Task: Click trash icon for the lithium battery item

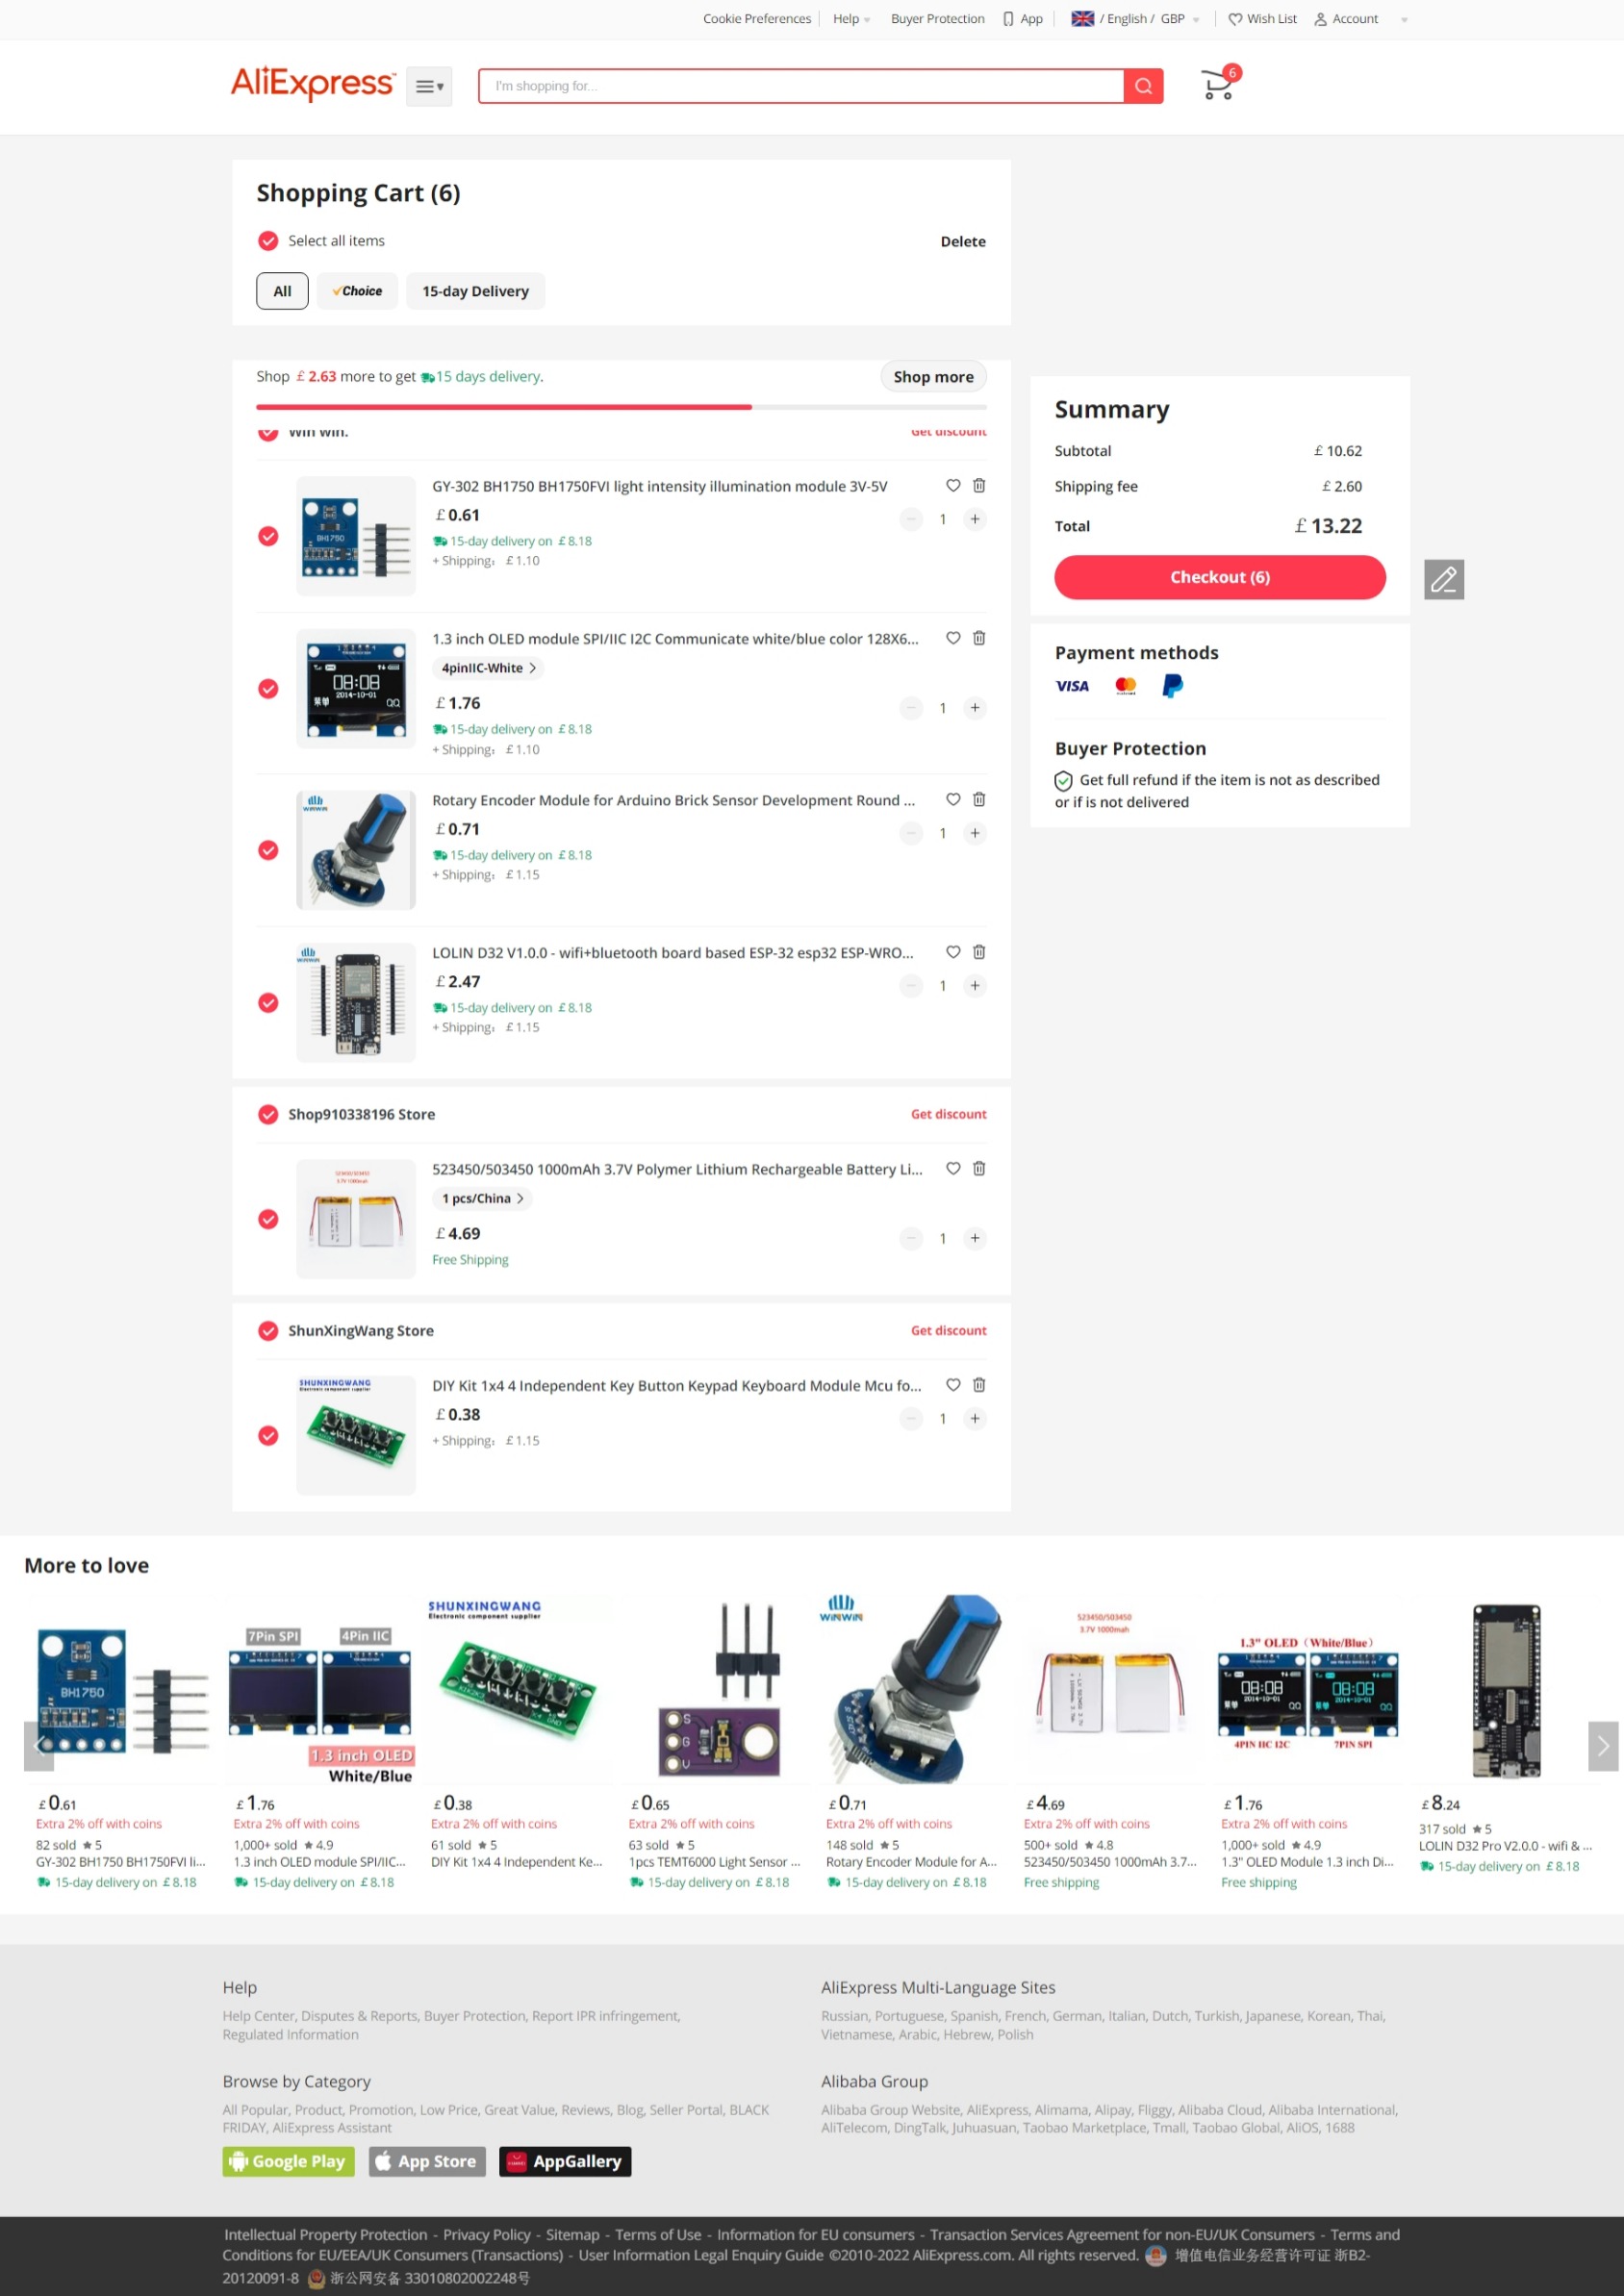Action: (x=979, y=1168)
